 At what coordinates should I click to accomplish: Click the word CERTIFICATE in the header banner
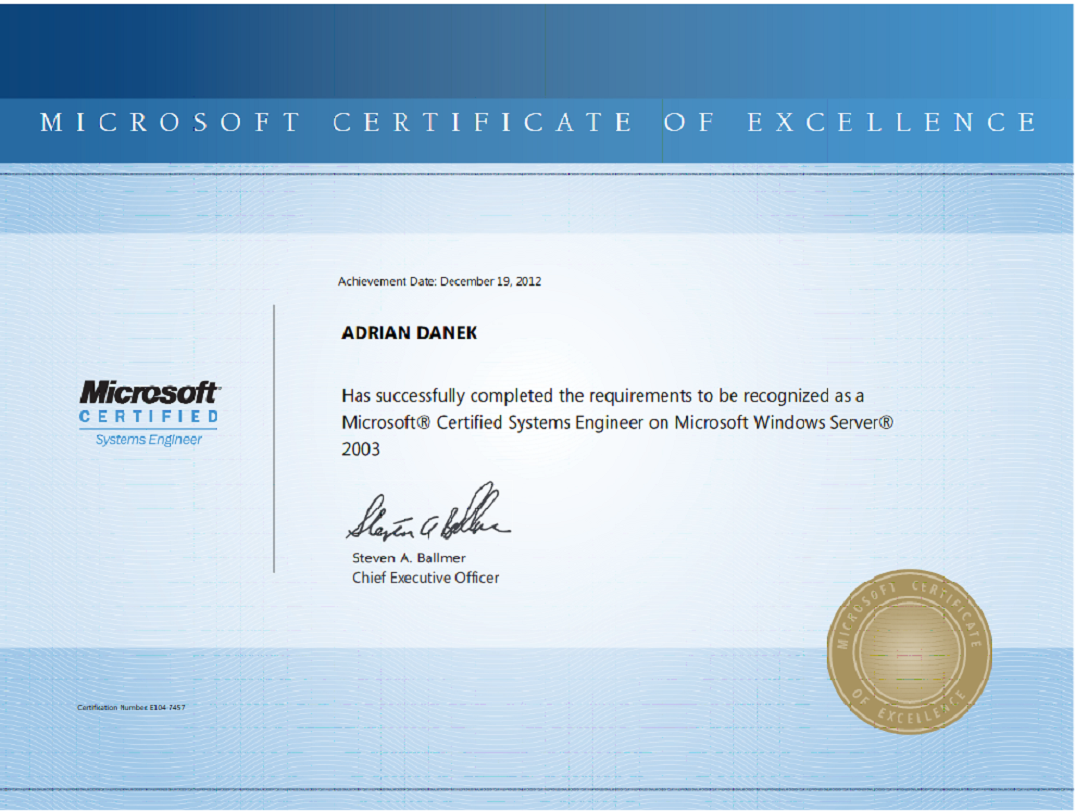pos(483,123)
